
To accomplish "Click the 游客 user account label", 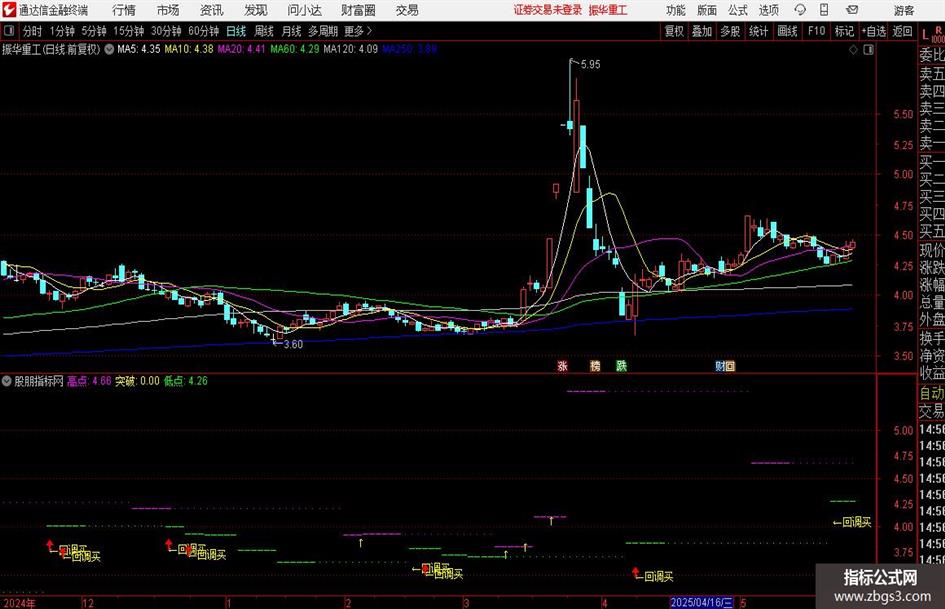I will click(903, 10).
